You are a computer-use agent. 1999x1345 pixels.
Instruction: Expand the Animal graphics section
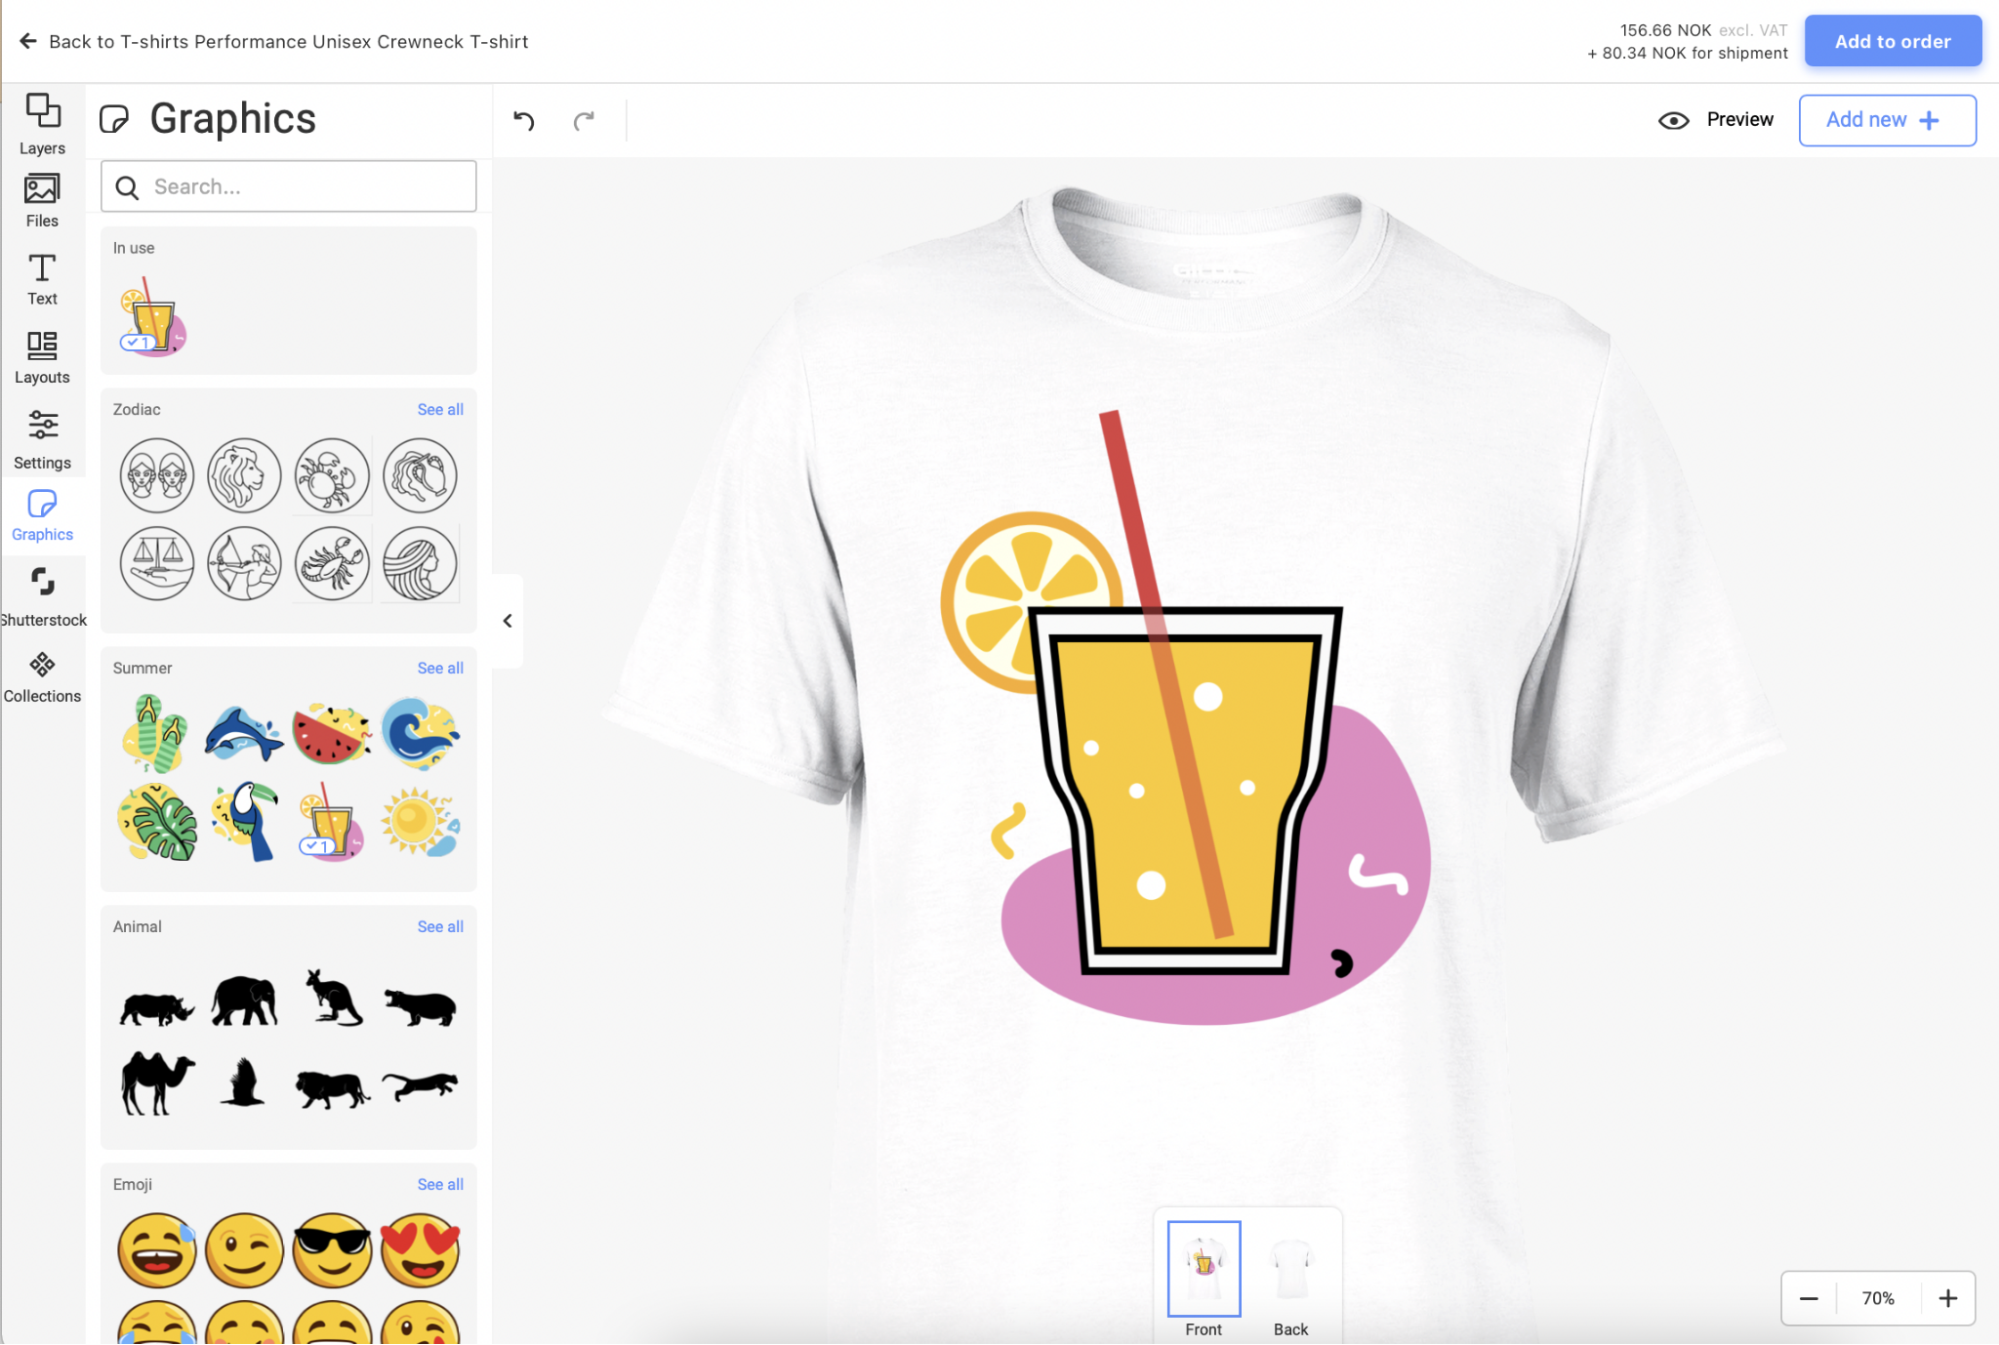pyautogui.click(x=438, y=926)
